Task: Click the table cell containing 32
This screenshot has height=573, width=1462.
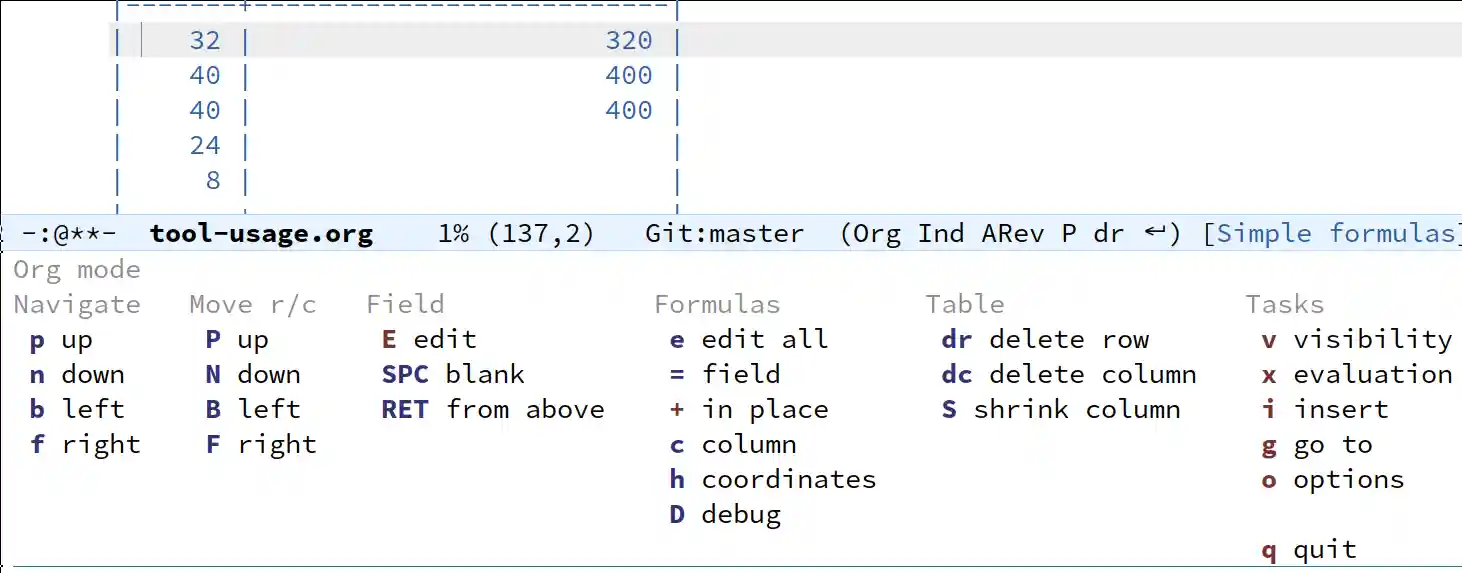Action: [x=205, y=41]
